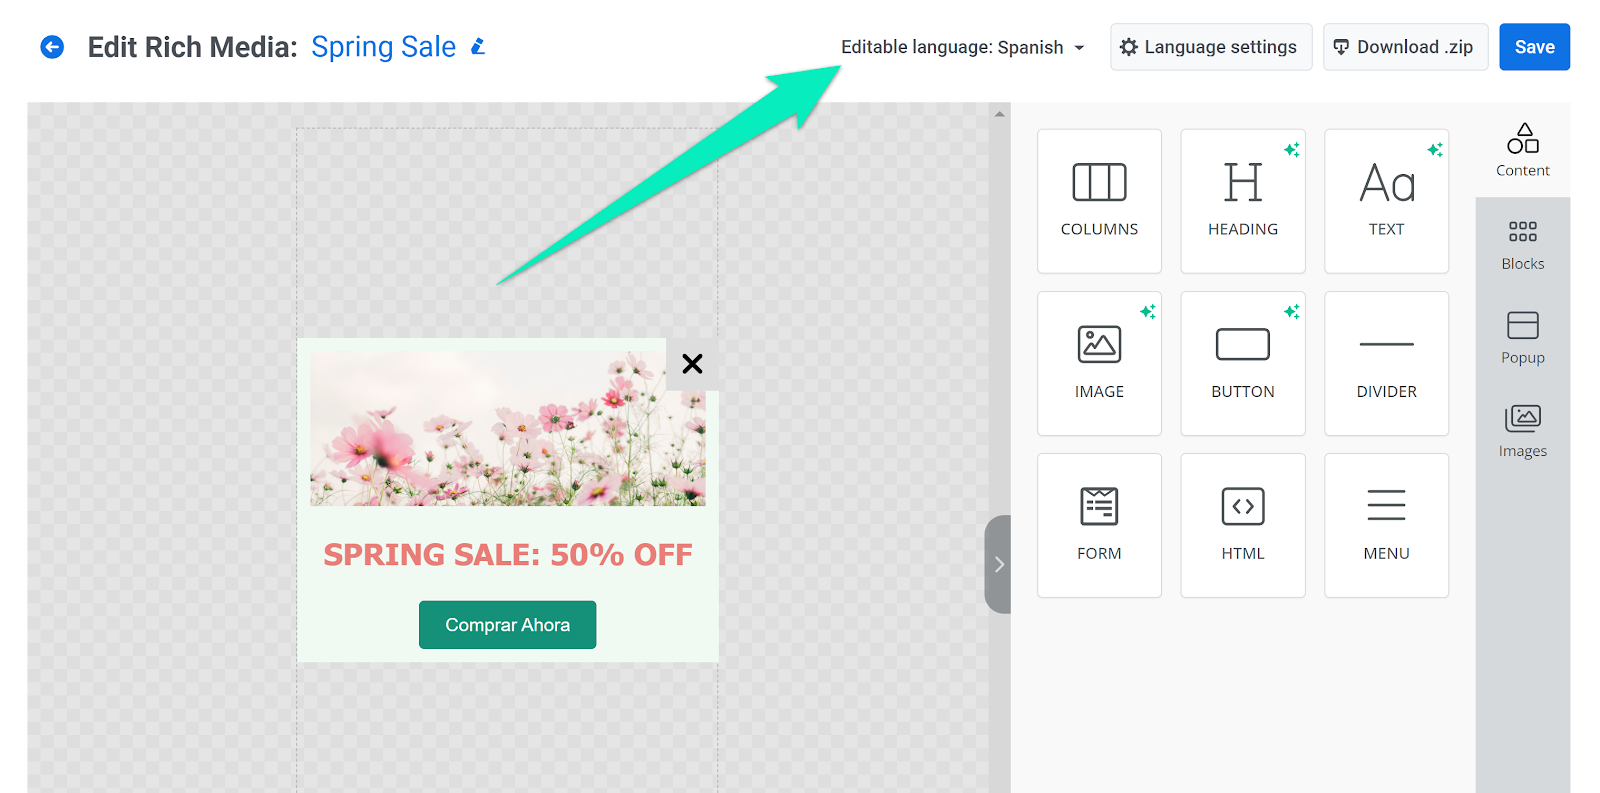Viewport: 1600px width, 793px height.
Task: Select the Image content block
Action: point(1099,363)
